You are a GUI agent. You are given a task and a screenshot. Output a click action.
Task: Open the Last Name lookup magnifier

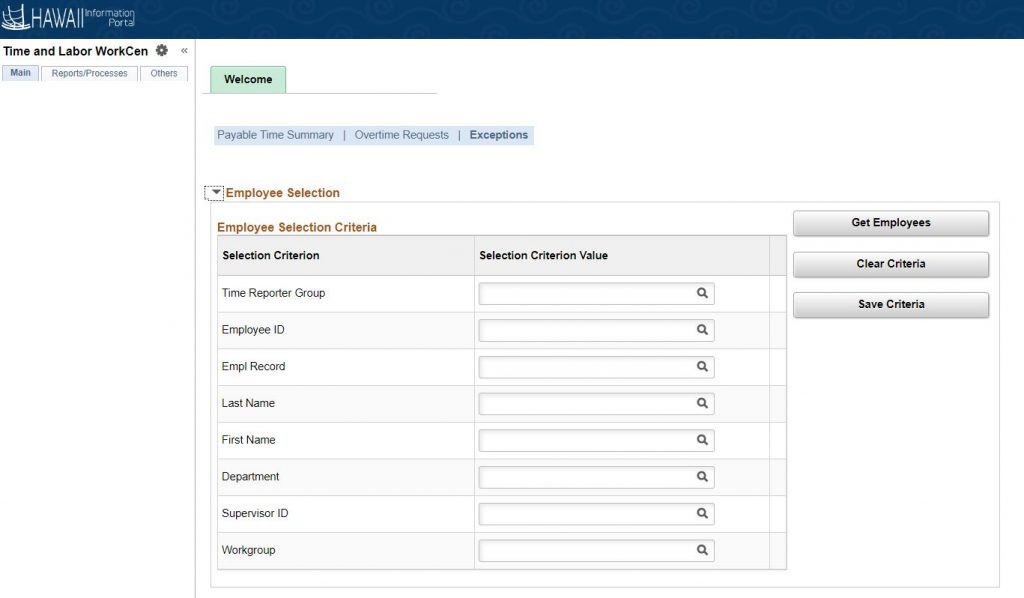click(703, 403)
